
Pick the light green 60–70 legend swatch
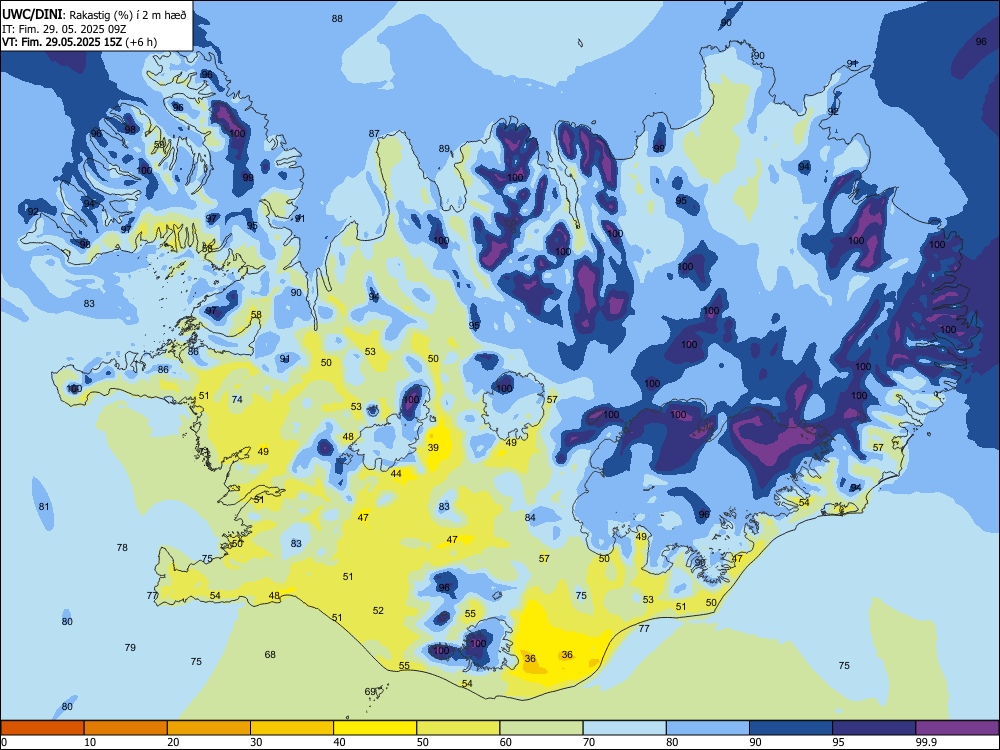tap(541, 728)
